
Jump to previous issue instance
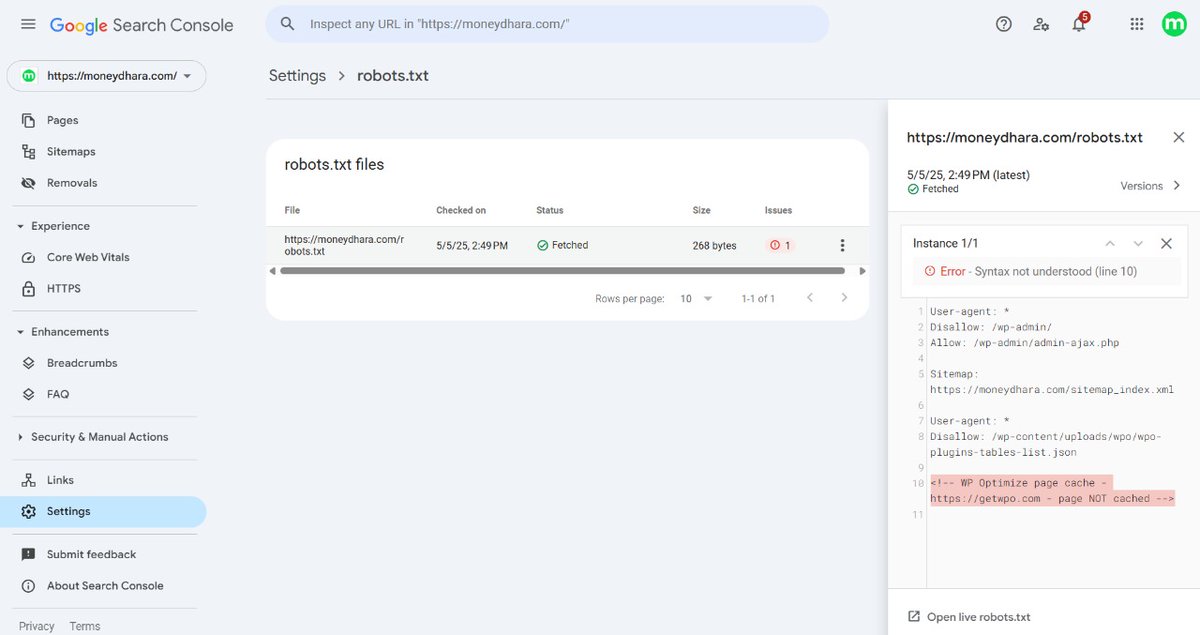[x=1109, y=244]
